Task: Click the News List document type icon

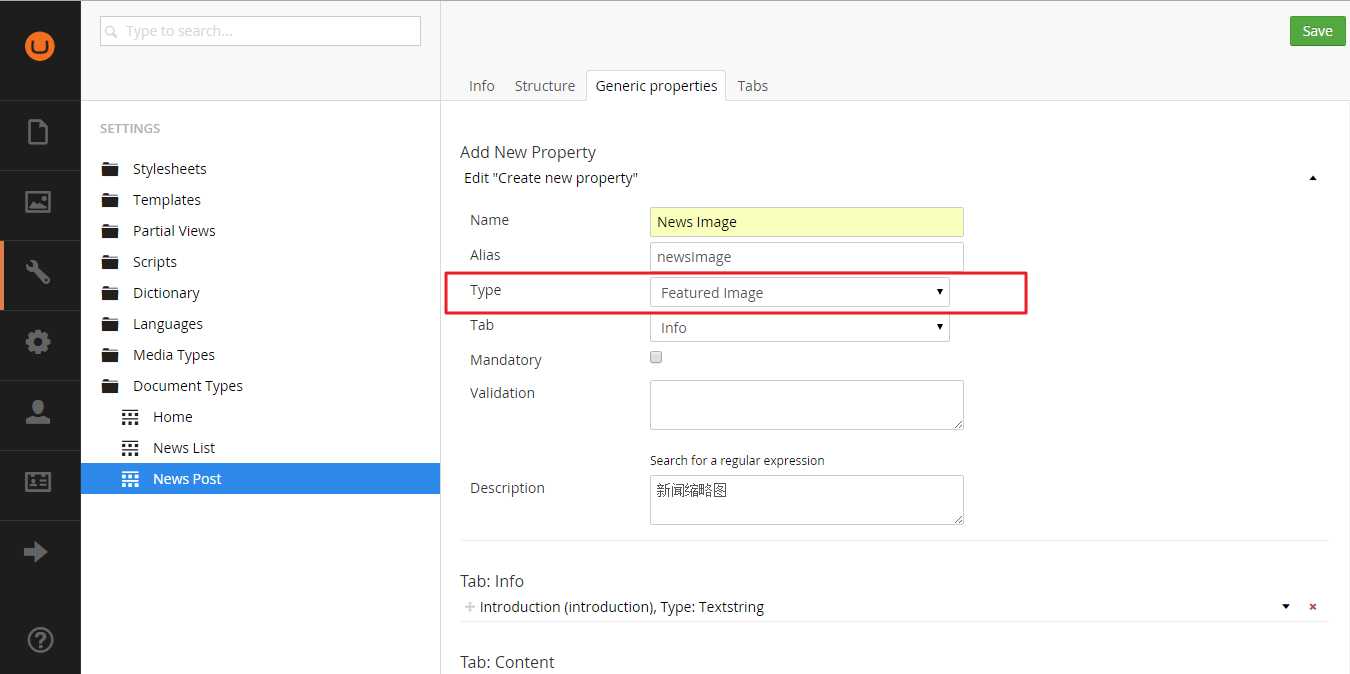Action: point(130,448)
